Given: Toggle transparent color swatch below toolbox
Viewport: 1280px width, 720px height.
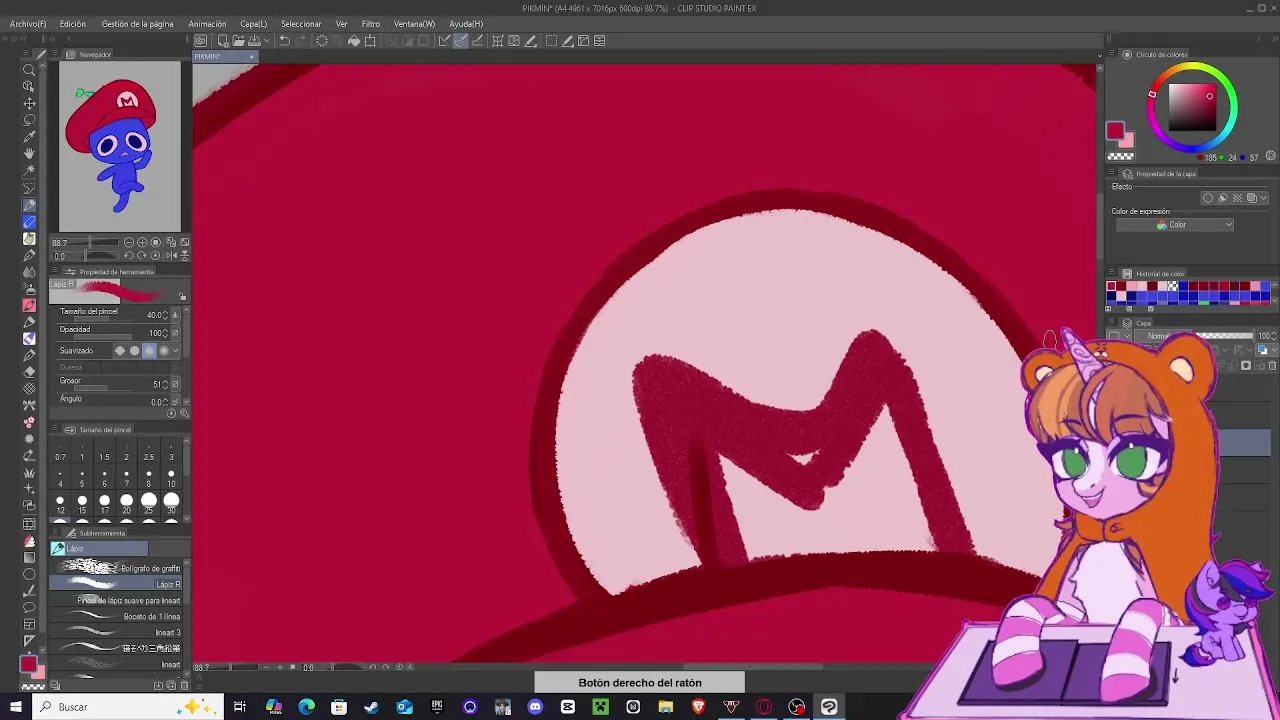Looking at the screenshot, I should pyautogui.click(x=33, y=686).
